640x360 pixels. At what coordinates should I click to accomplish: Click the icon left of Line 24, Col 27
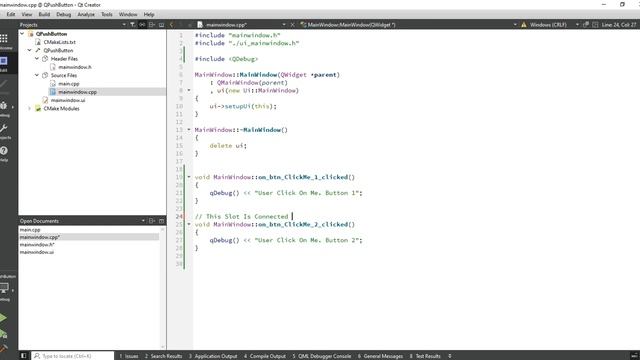coord(595,25)
